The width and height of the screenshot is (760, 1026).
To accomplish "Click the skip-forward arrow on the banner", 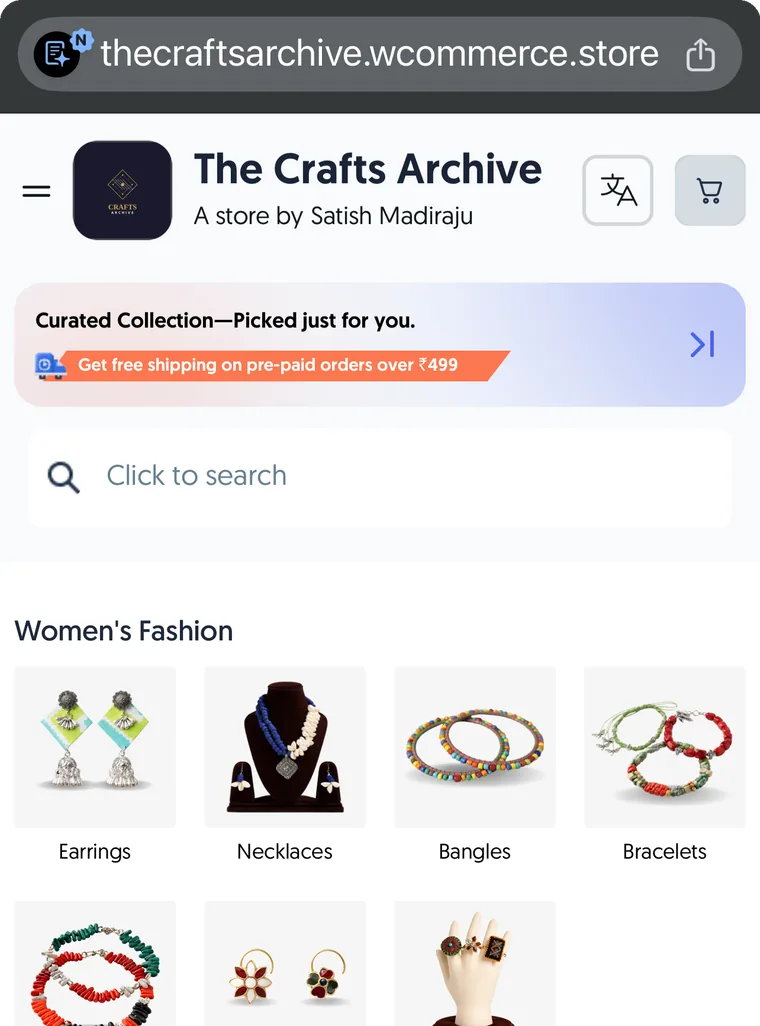I will click(x=702, y=344).
